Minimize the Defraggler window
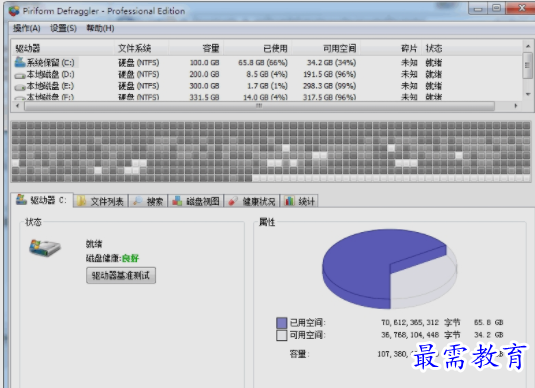 coord(478,9)
